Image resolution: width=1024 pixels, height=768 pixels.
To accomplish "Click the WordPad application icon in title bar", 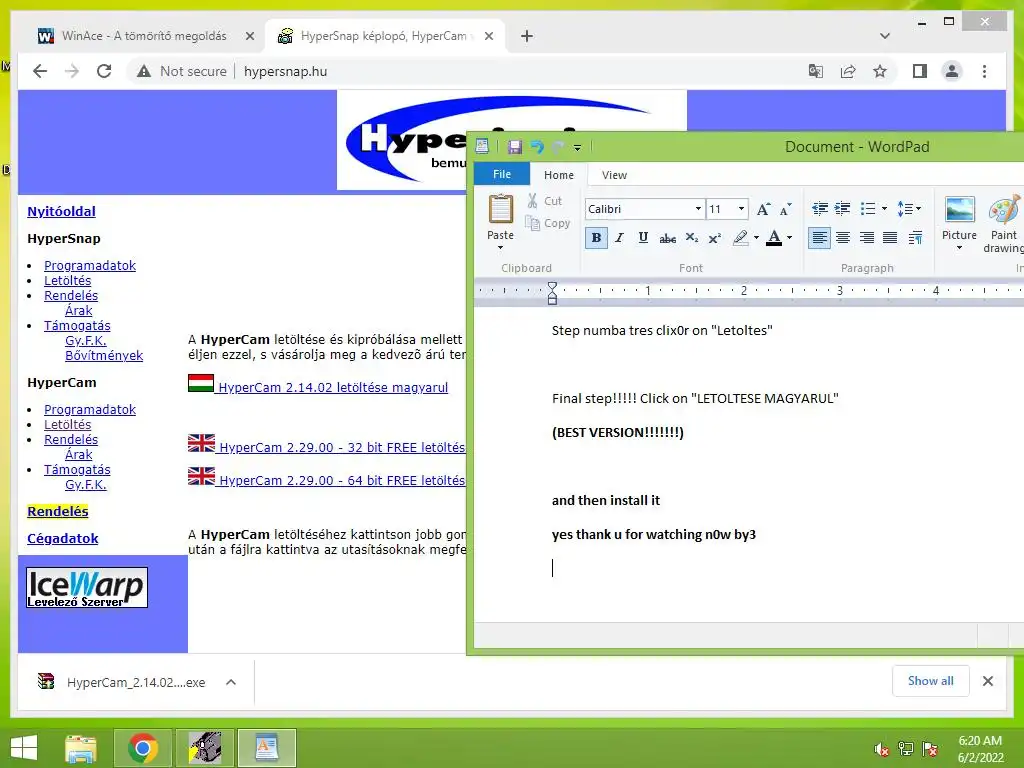I will click(482, 146).
